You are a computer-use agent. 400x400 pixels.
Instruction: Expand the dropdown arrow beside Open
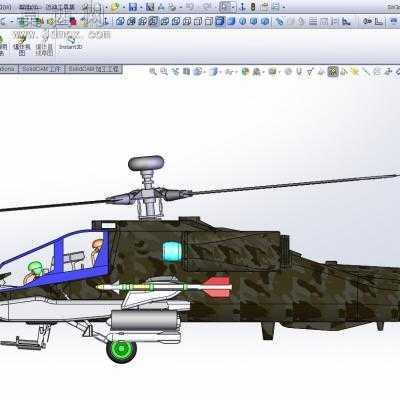pyautogui.click(x=124, y=7)
